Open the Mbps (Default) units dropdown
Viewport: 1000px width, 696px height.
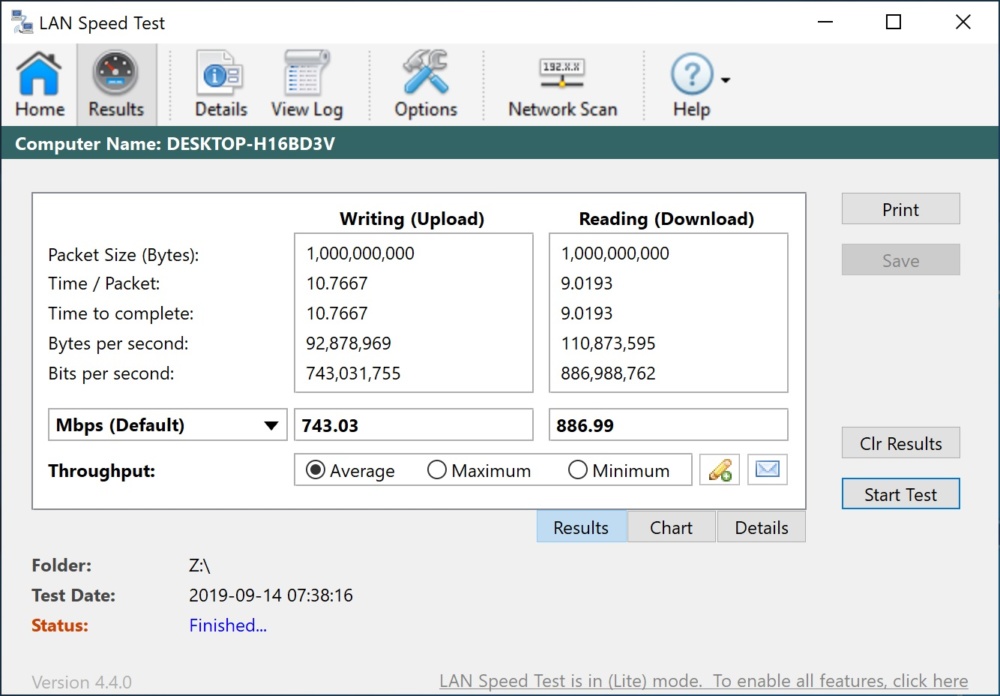(168, 425)
